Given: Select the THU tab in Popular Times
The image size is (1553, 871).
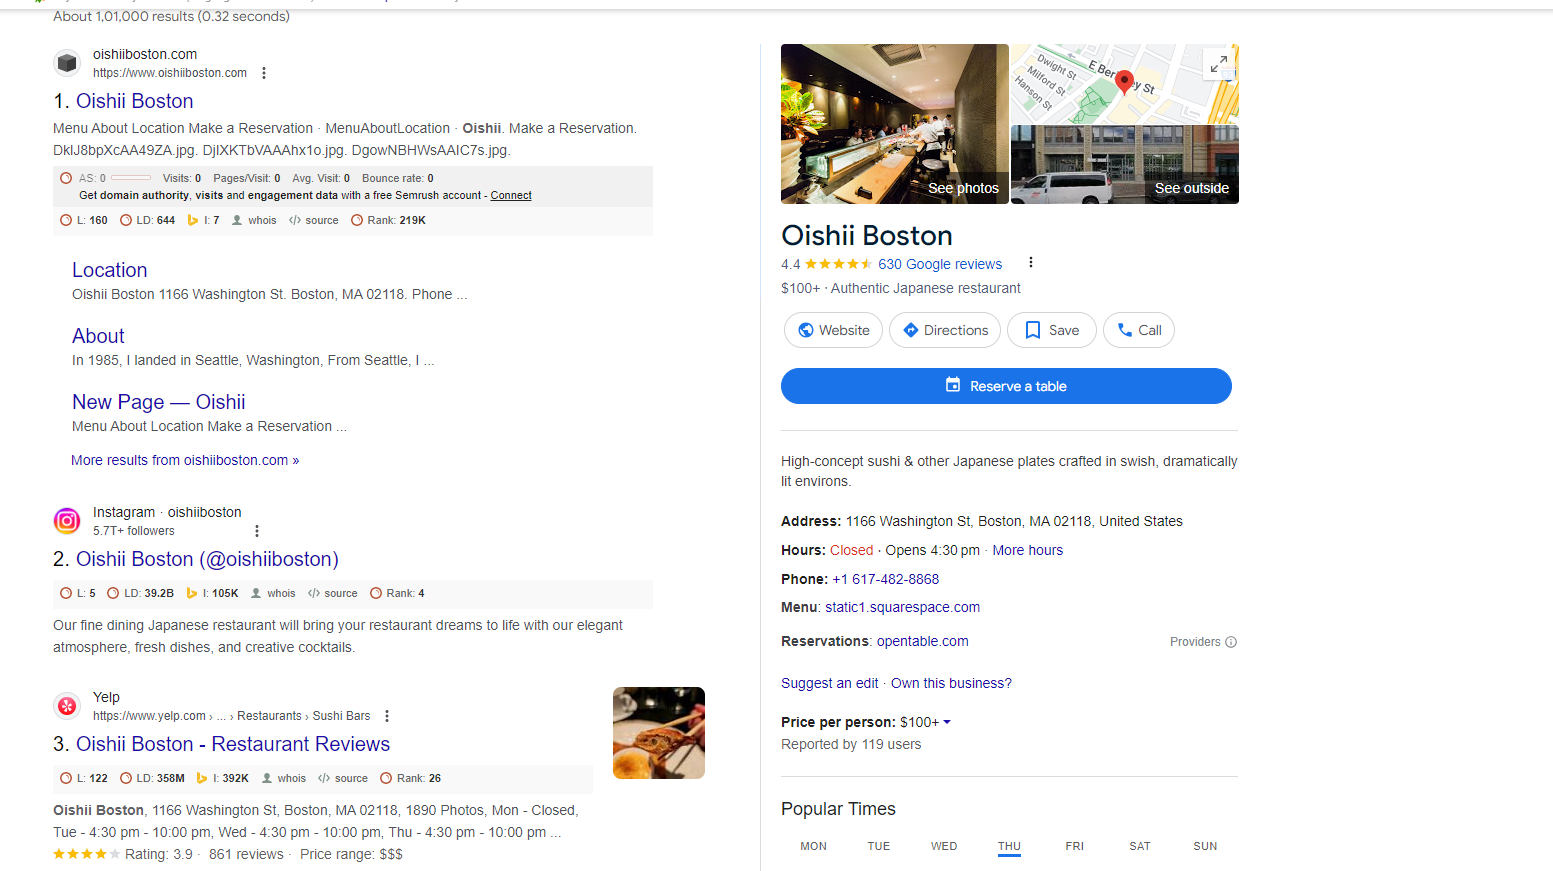Looking at the screenshot, I should tap(1009, 846).
